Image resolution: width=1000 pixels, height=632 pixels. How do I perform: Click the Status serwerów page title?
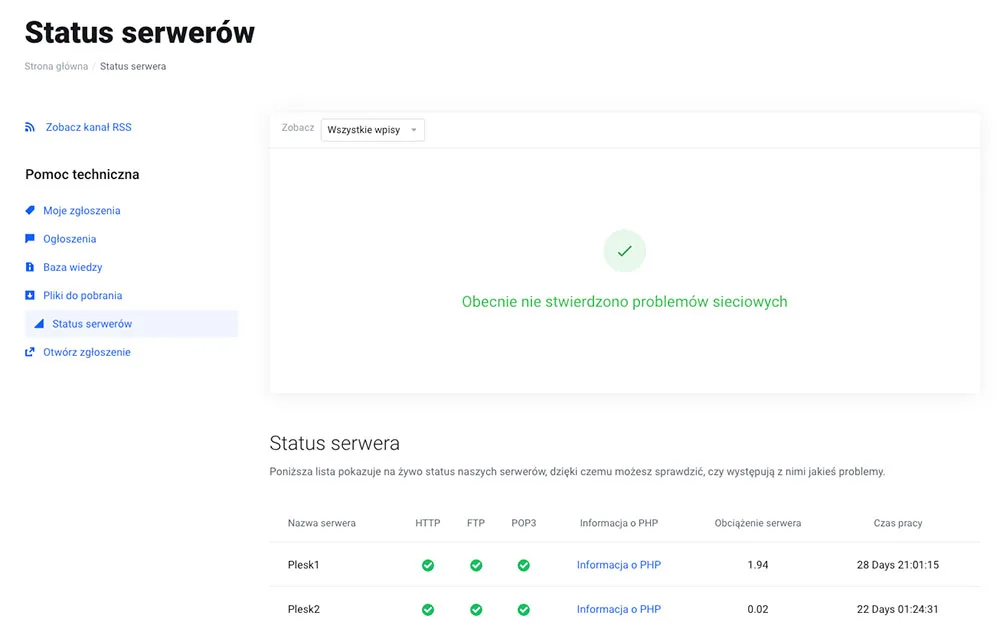(140, 33)
